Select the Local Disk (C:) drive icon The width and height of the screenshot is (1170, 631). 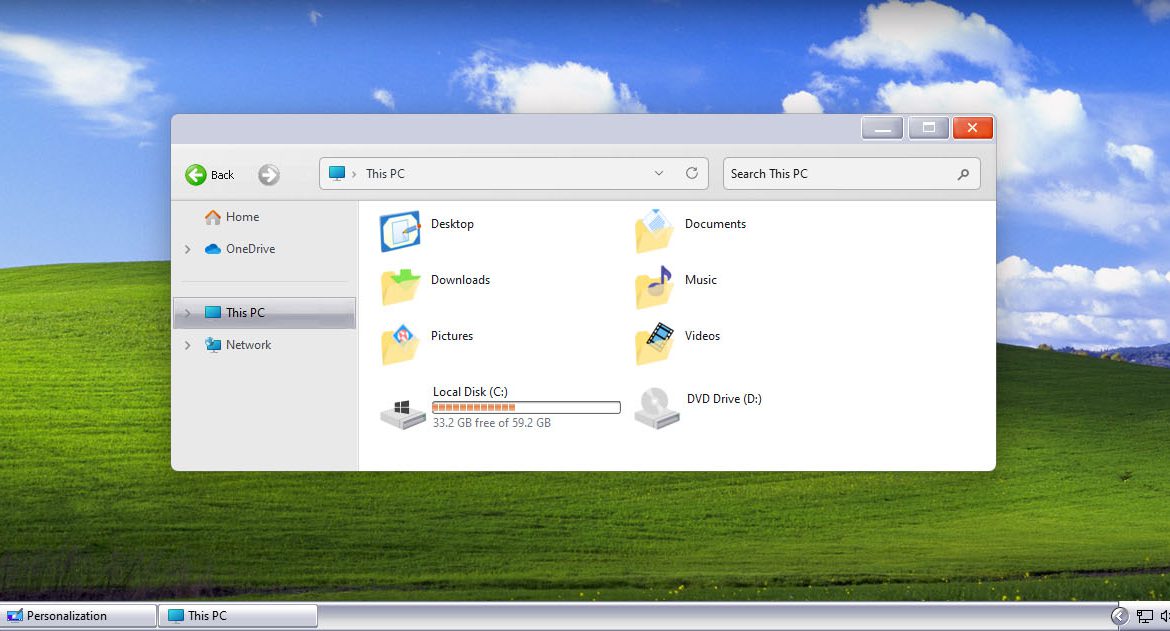(x=403, y=414)
